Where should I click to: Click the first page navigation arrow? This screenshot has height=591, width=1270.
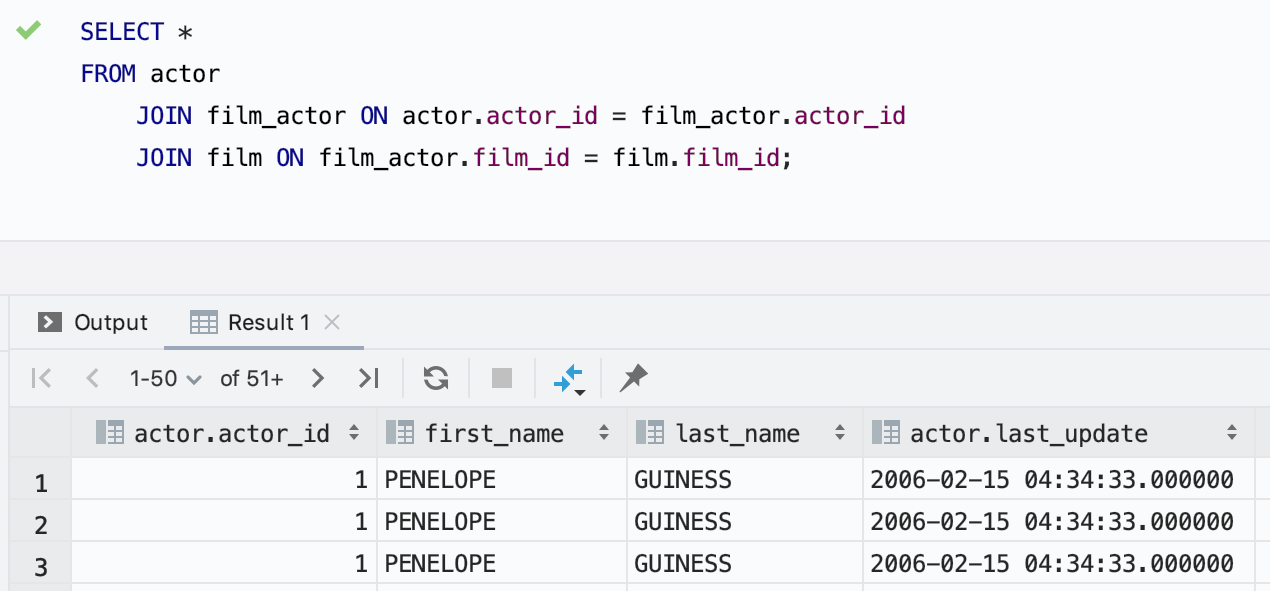point(41,378)
